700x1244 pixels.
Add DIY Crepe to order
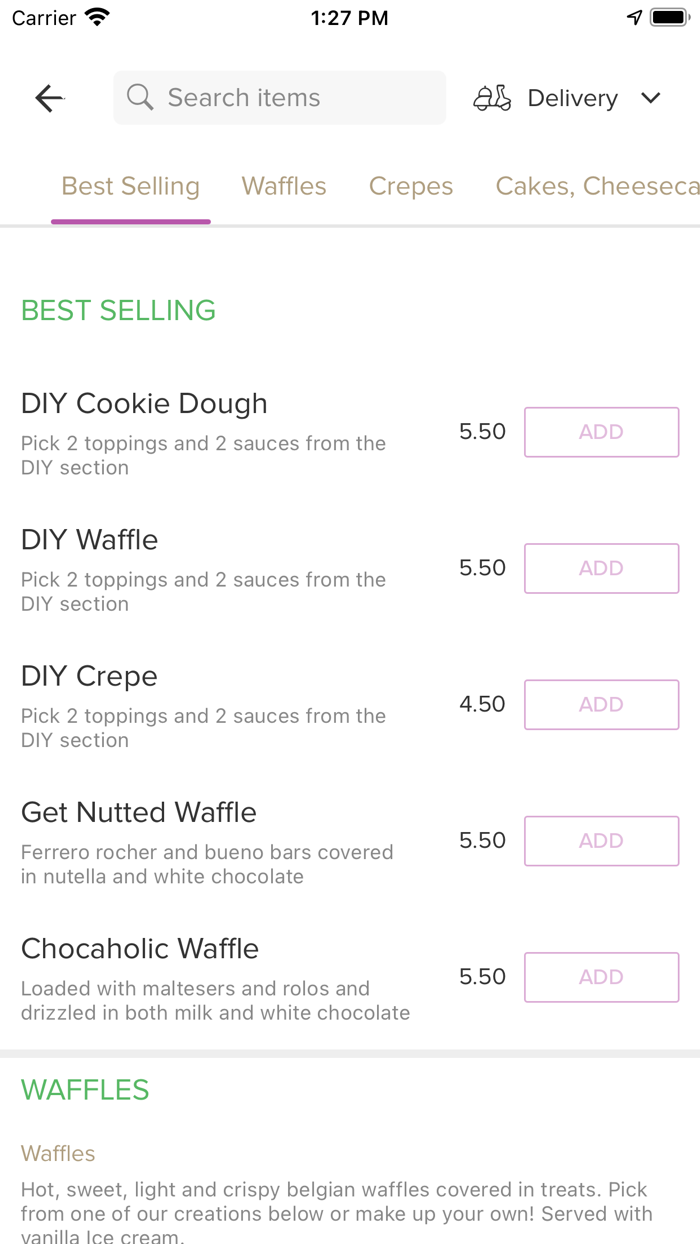click(601, 704)
